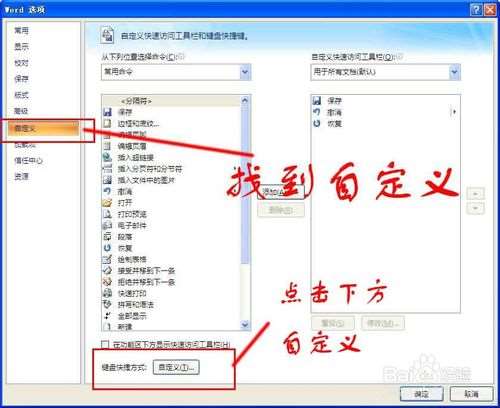Select 恢复 icon in right toolbar list
The height and width of the screenshot is (408, 500).
click(317, 124)
